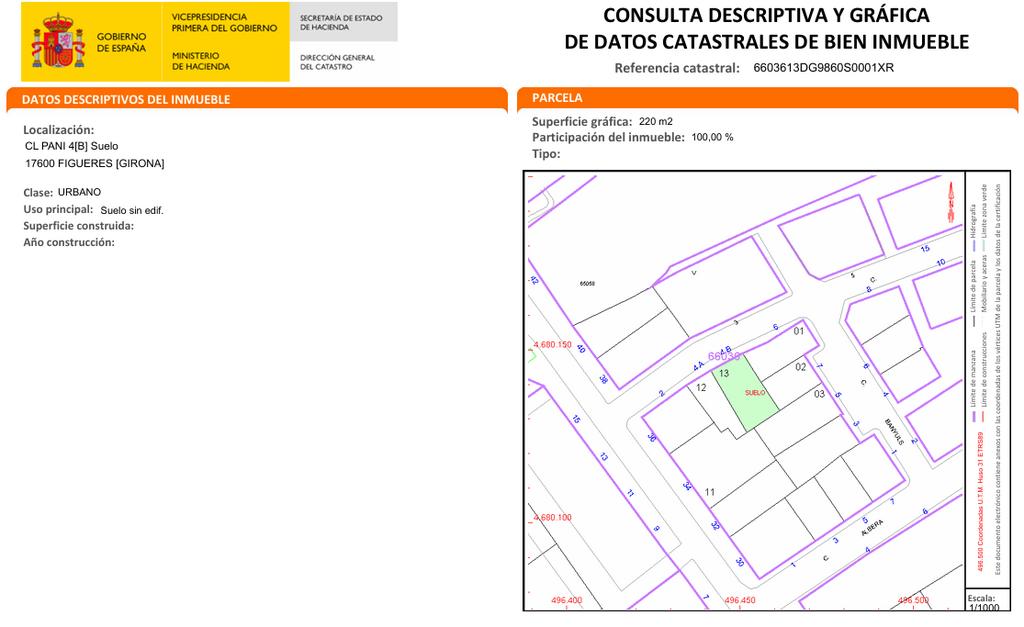Screen dimensions: 1024x627
Task: Select the Dirección General del Catastro label
Action: (337, 62)
